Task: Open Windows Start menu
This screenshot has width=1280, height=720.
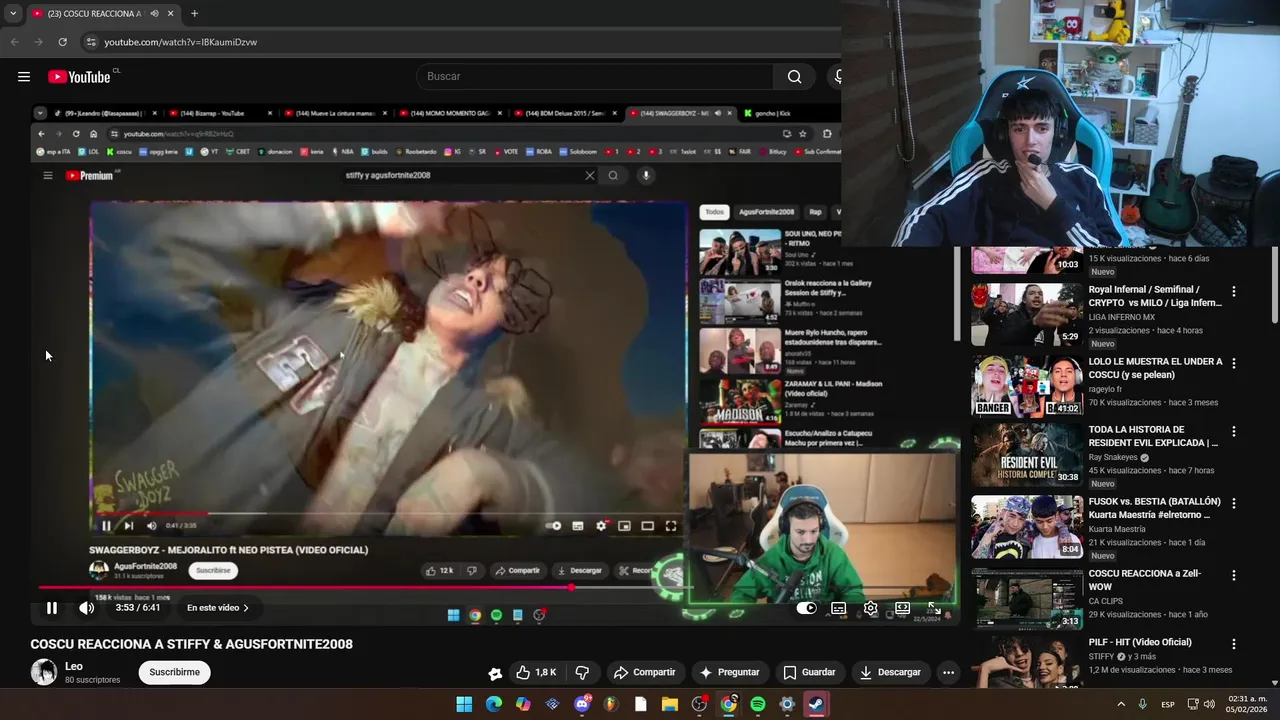Action: pyautogui.click(x=464, y=704)
